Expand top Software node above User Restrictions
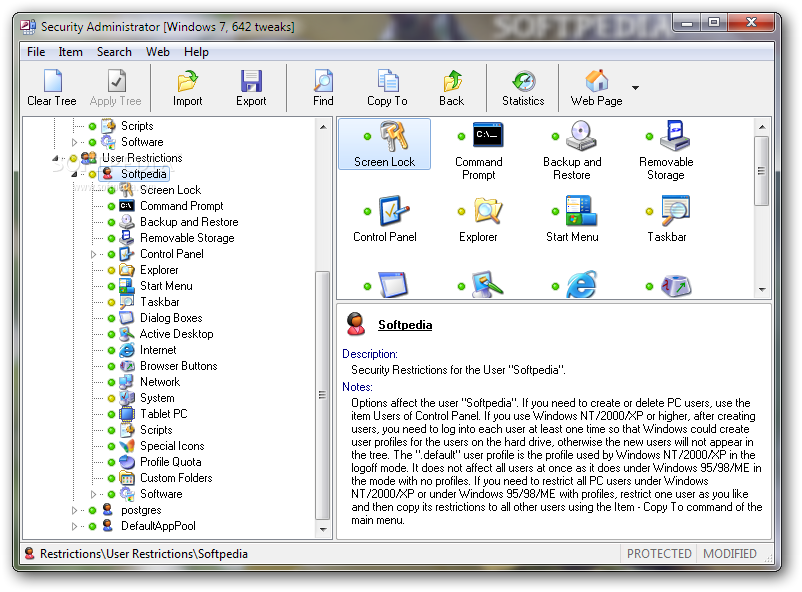 point(74,142)
